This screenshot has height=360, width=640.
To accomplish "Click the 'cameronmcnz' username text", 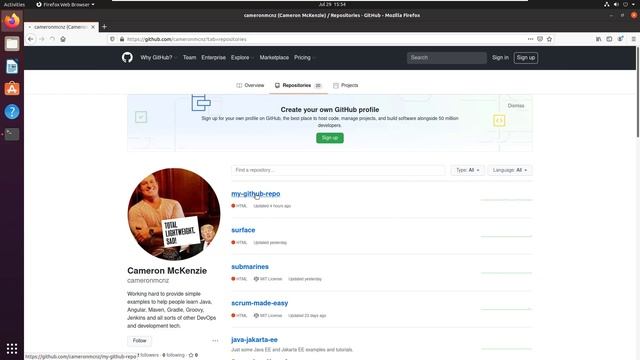I will [148, 281].
